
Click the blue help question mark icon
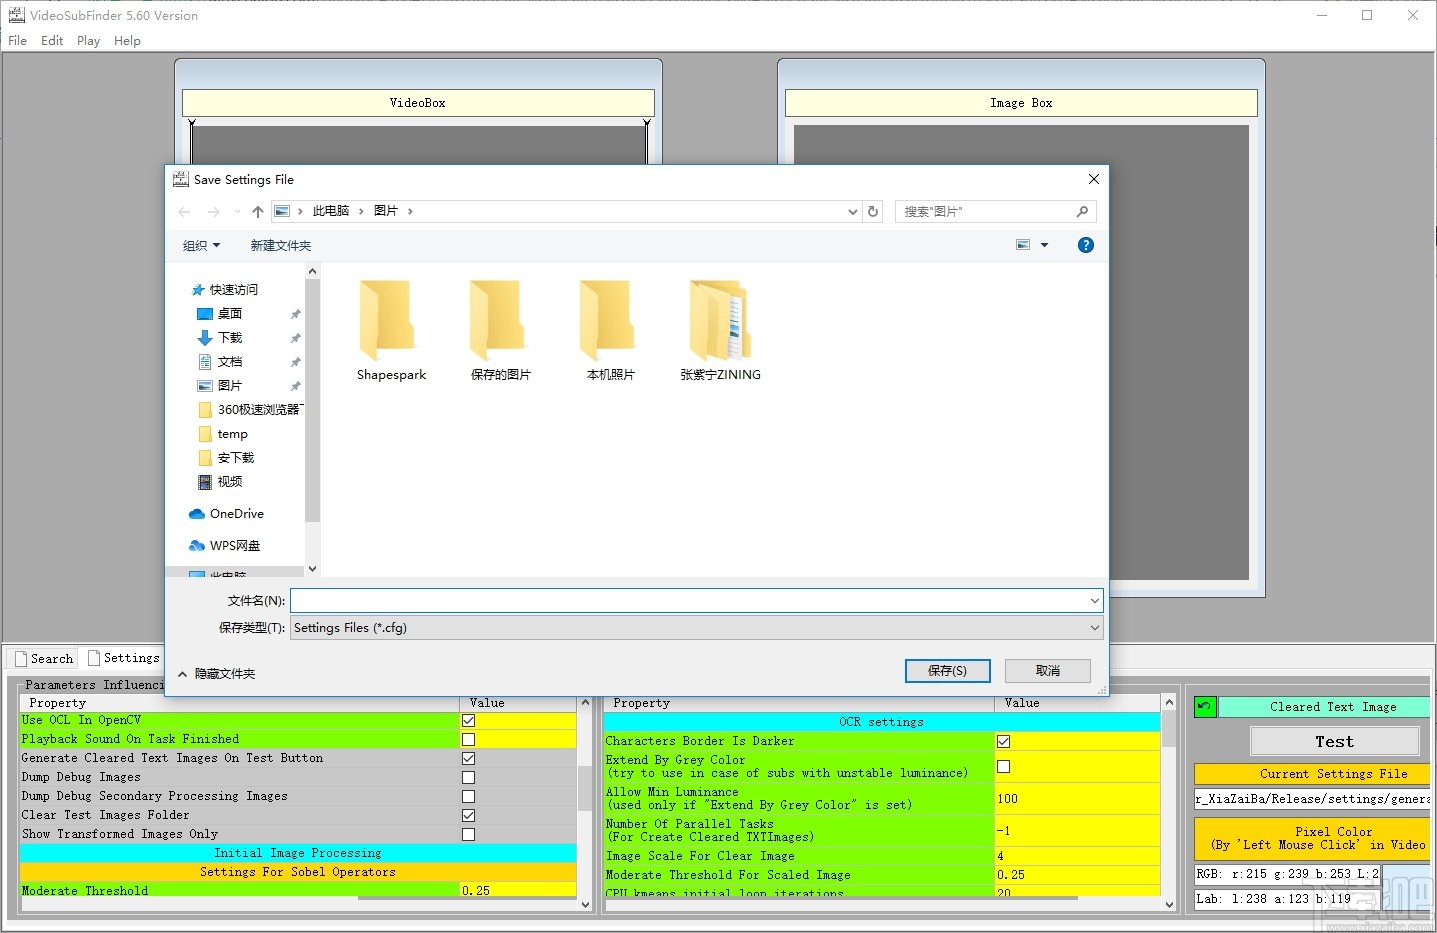(x=1085, y=245)
